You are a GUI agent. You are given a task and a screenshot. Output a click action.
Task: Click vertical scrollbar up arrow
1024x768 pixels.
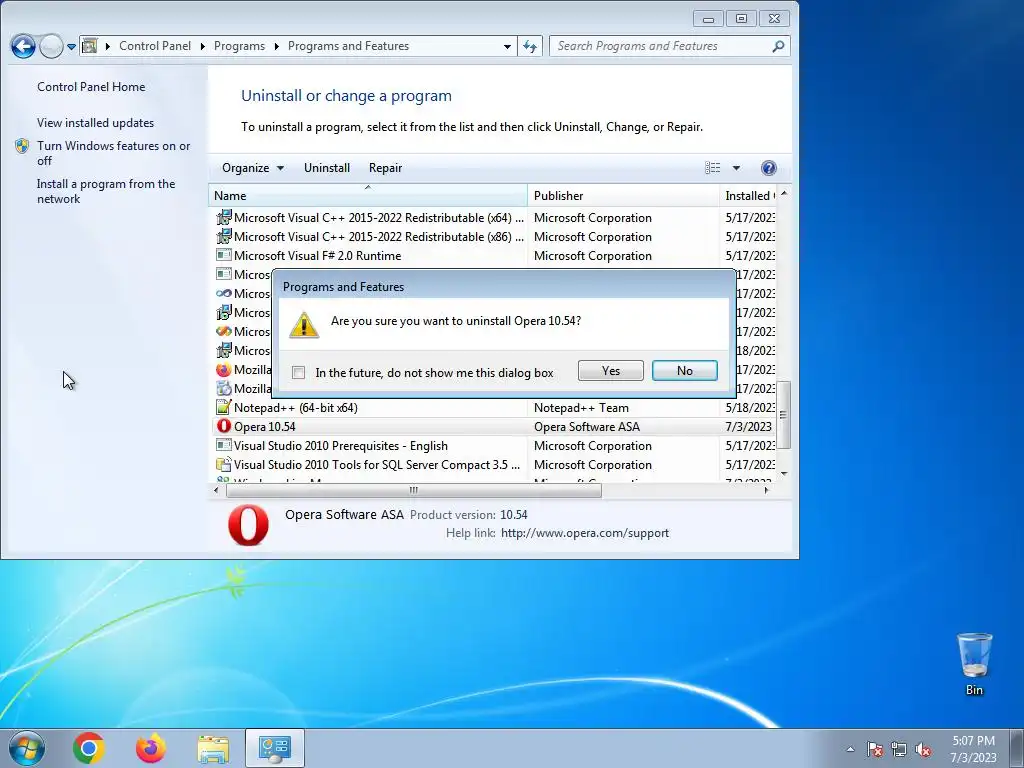click(x=784, y=193)
